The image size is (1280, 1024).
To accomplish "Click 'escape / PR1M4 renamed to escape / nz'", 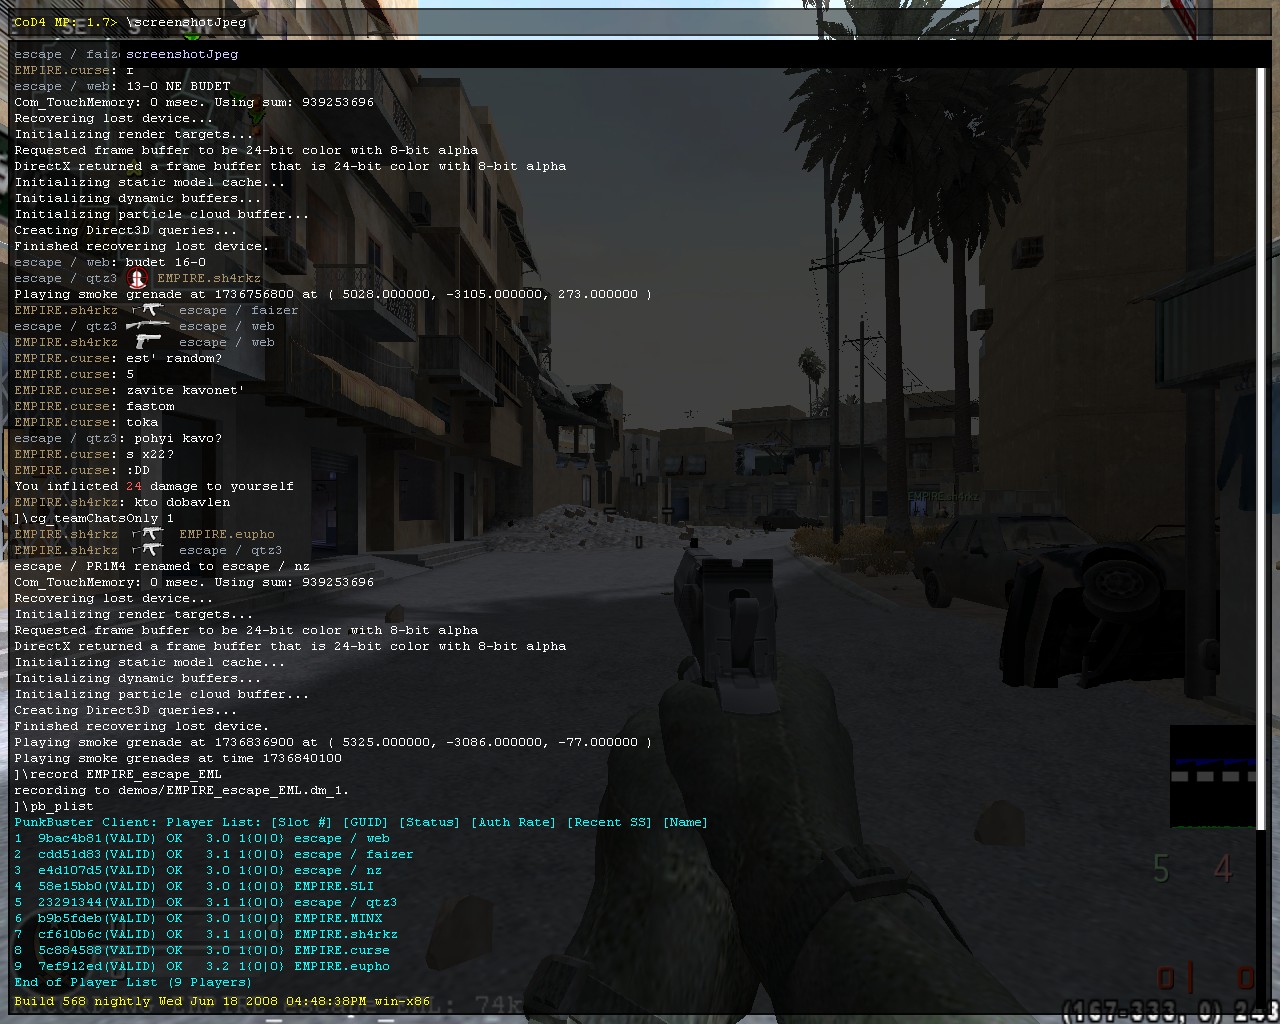I will pyautogui.click(x=162, y=566).
